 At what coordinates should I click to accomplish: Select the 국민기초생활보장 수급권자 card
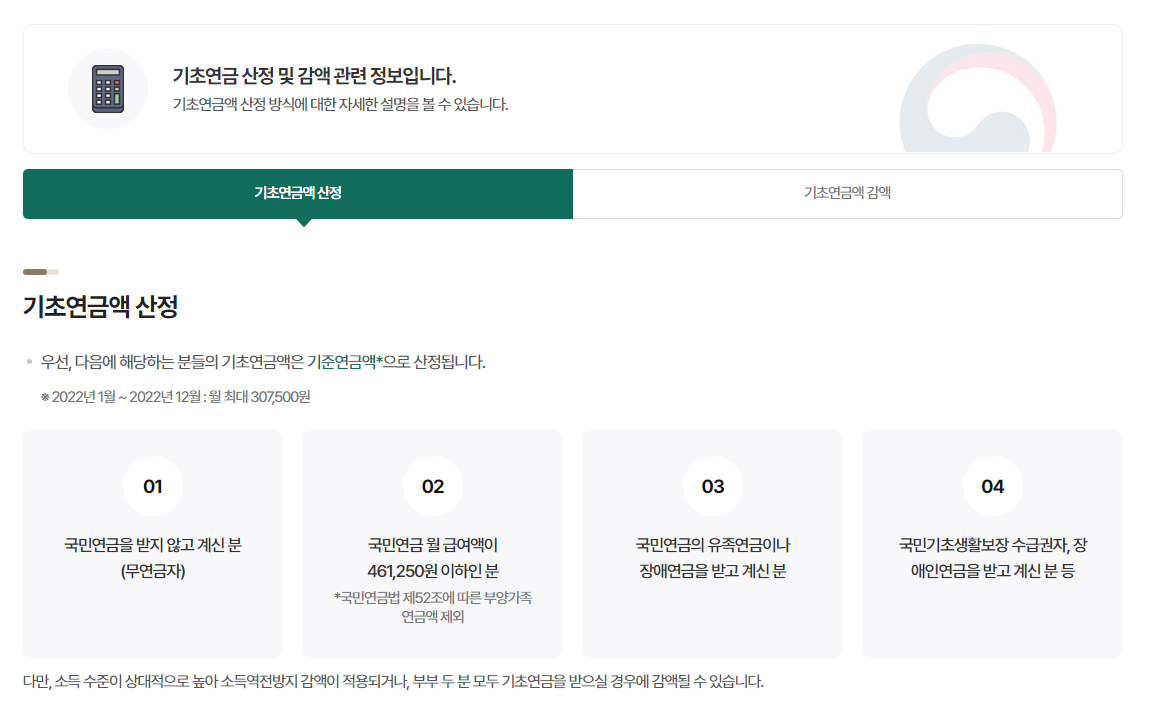(992, 543)
